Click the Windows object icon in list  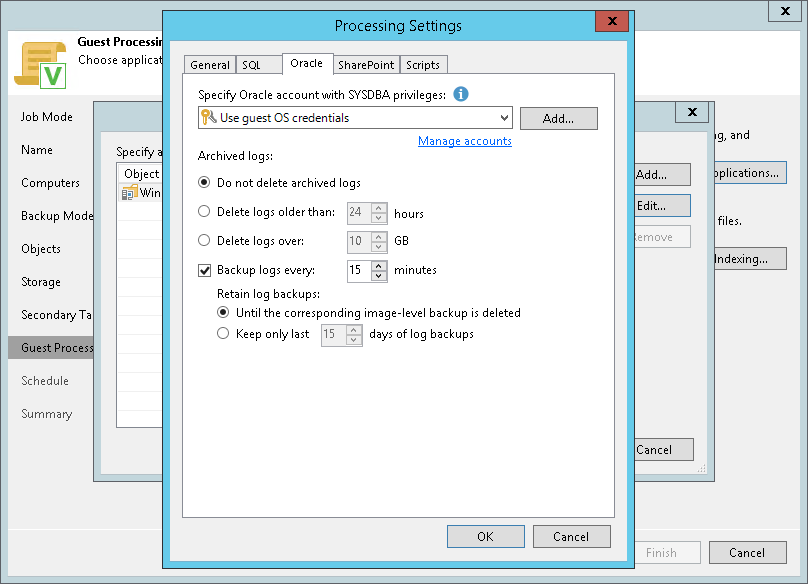click(129, 193)
